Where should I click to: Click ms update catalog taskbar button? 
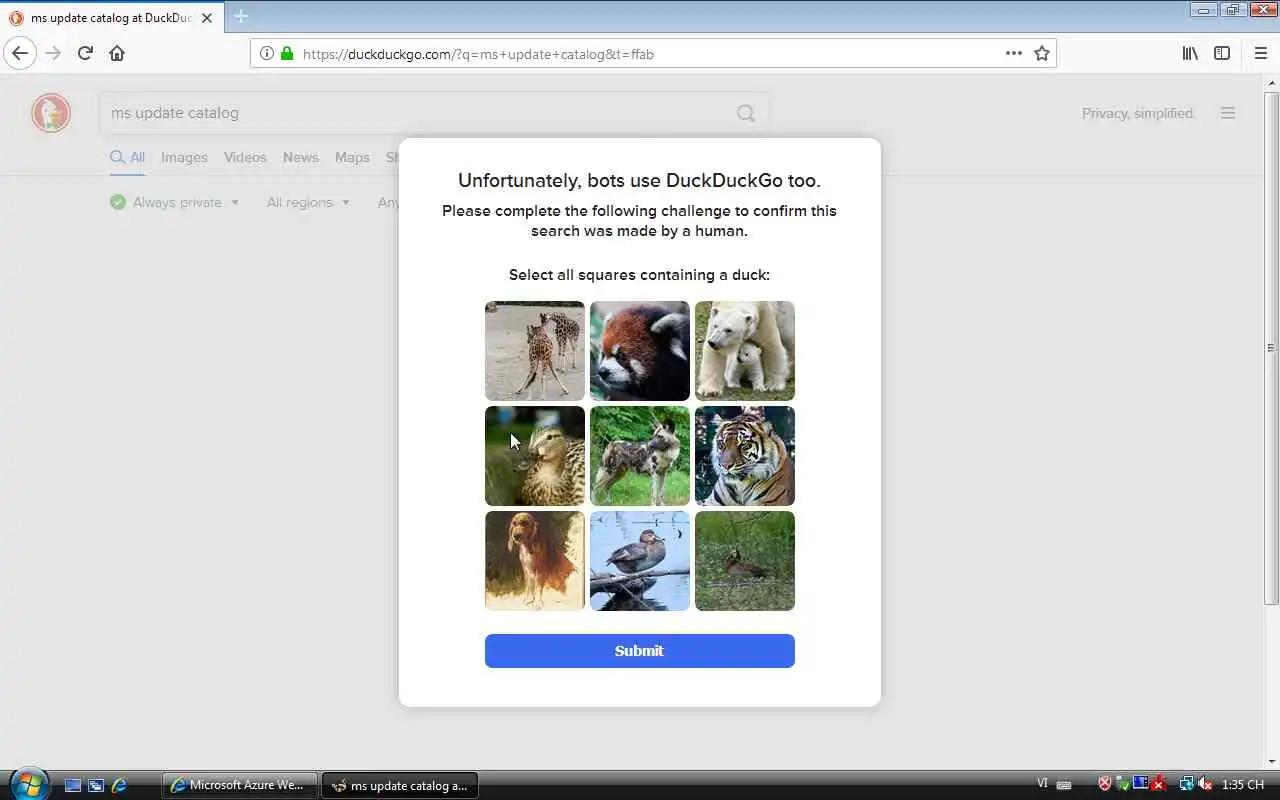[x=400, y=785]
